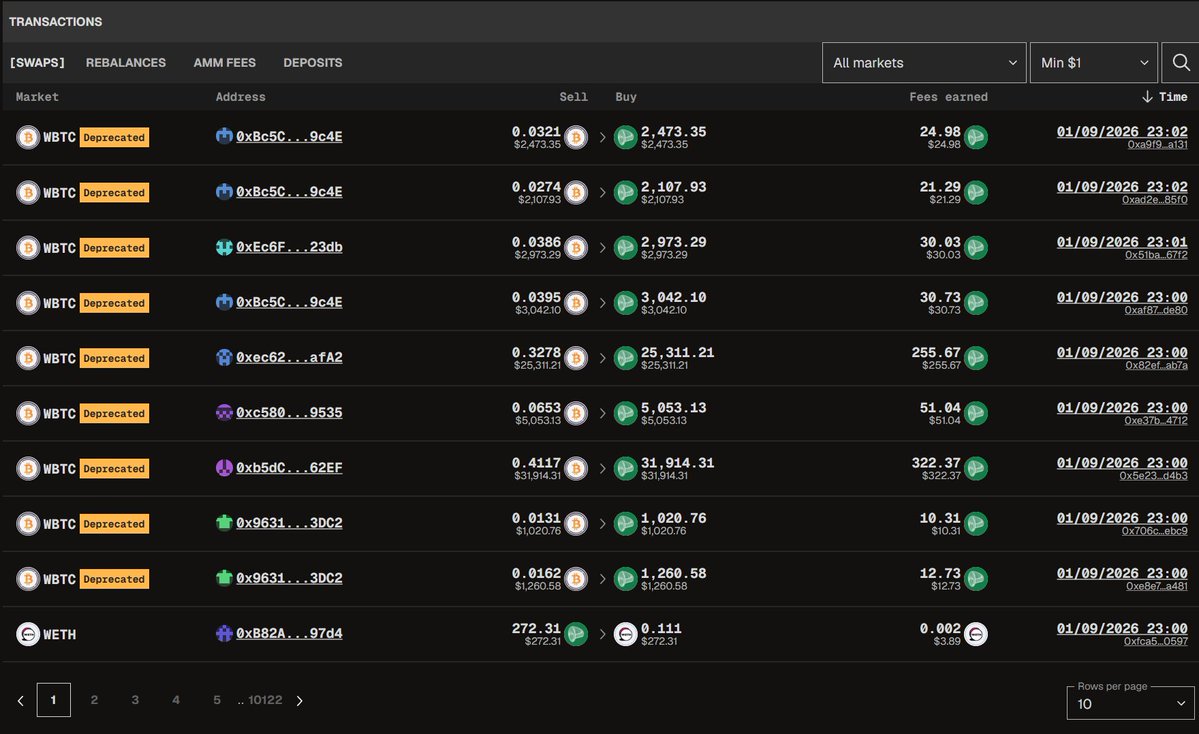
Task: Jump to page 2 of transactions
Action: (x=94, y=700)
